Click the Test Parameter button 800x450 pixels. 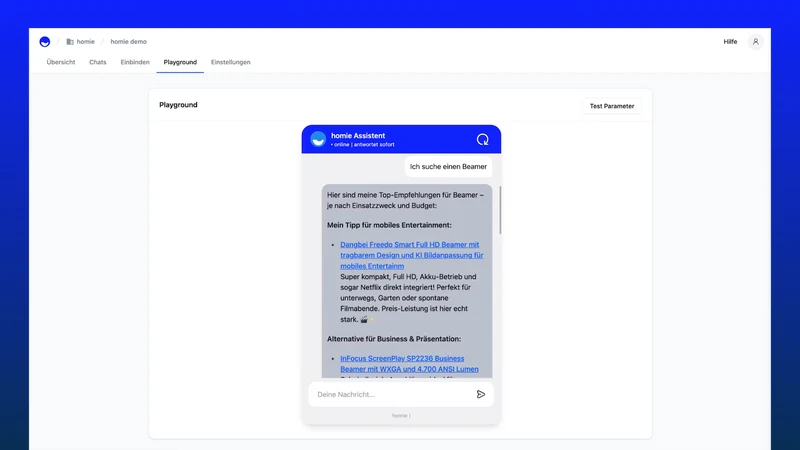click(612, 106)
